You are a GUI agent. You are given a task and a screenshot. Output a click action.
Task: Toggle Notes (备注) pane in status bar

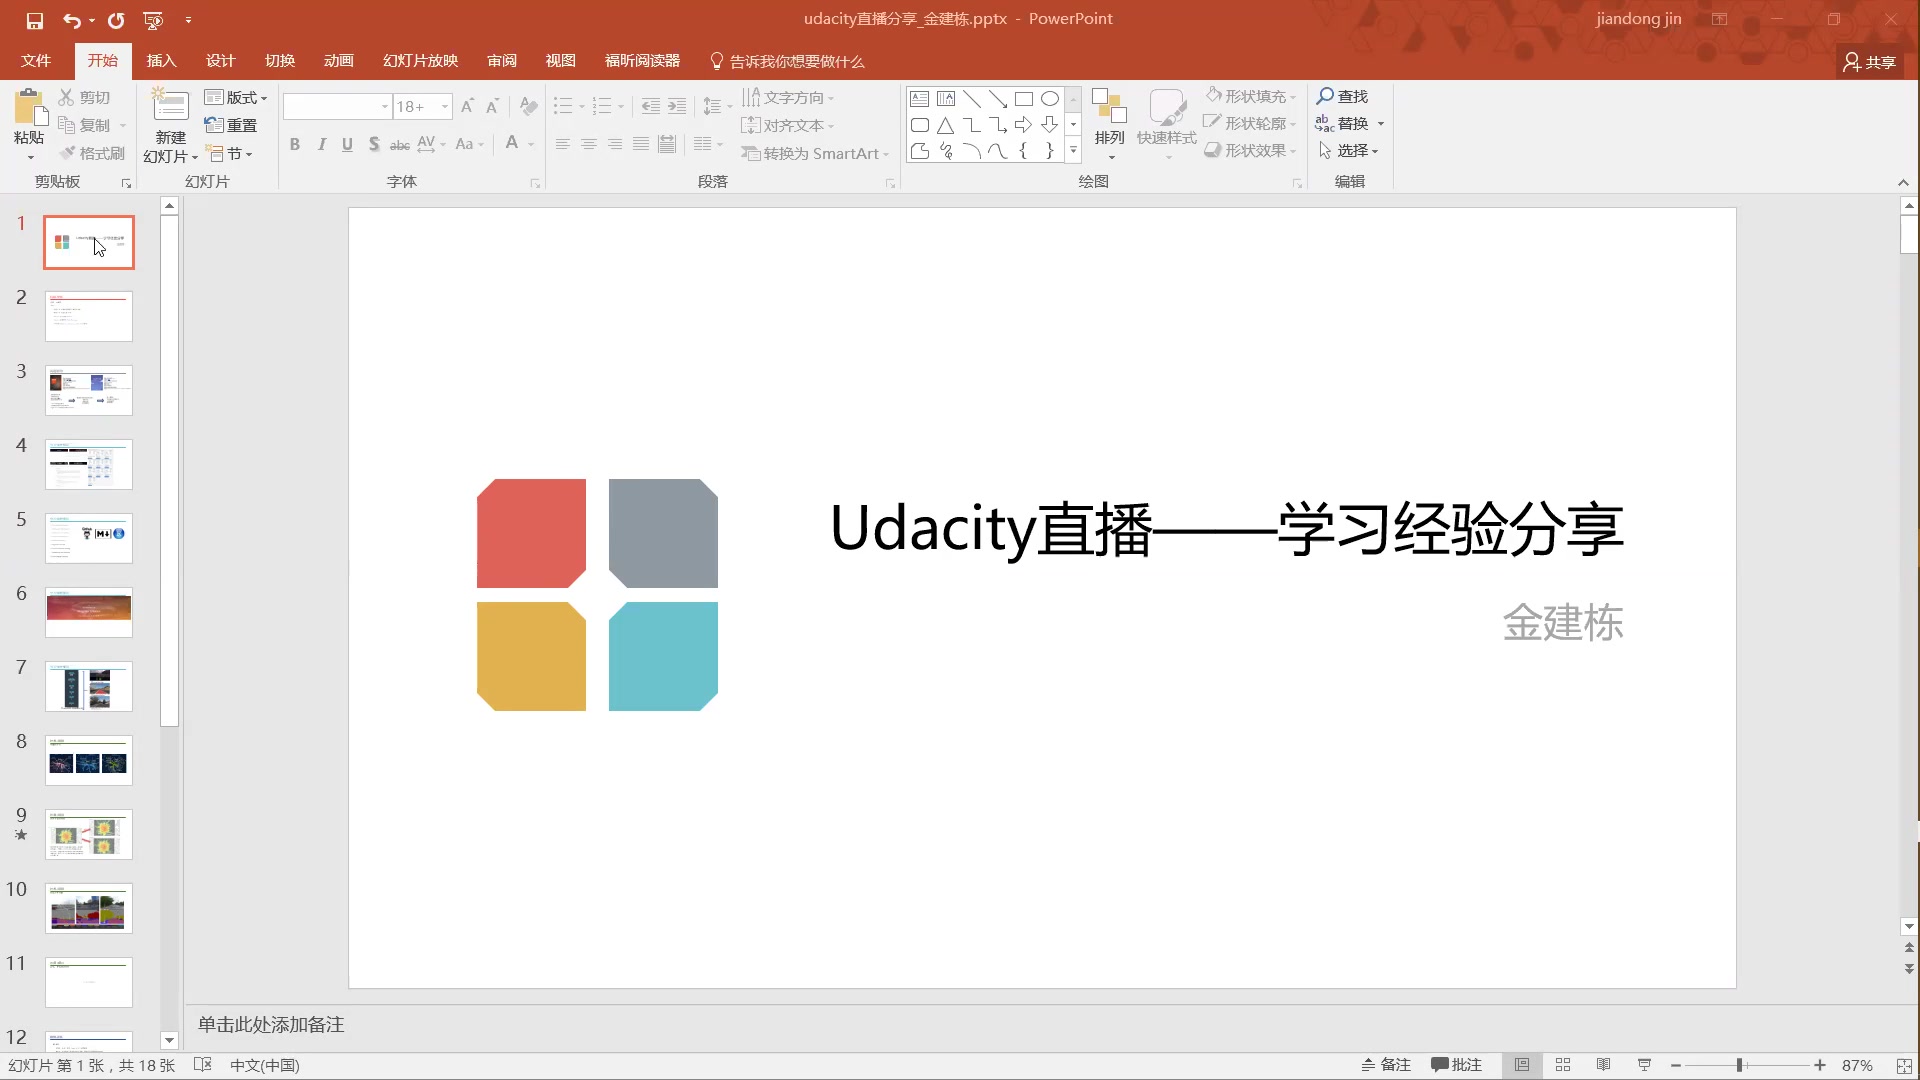click(x=1386, y=1065)
